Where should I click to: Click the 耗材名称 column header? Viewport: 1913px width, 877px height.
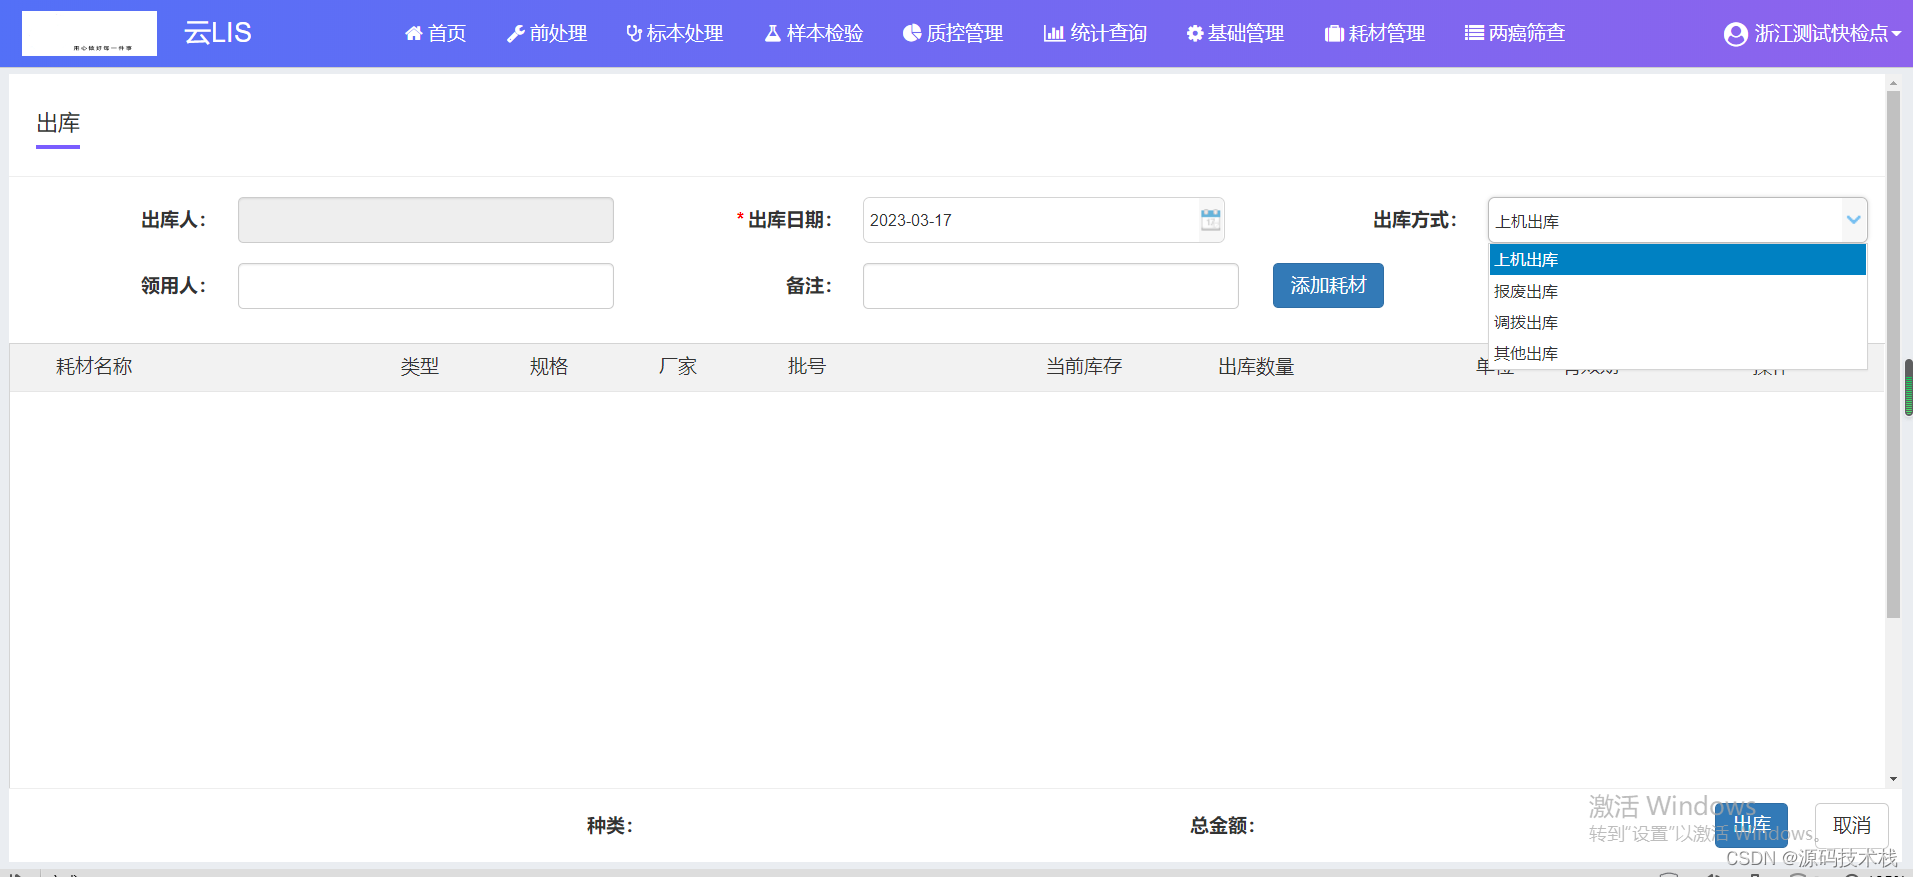(x=94, y=367)
